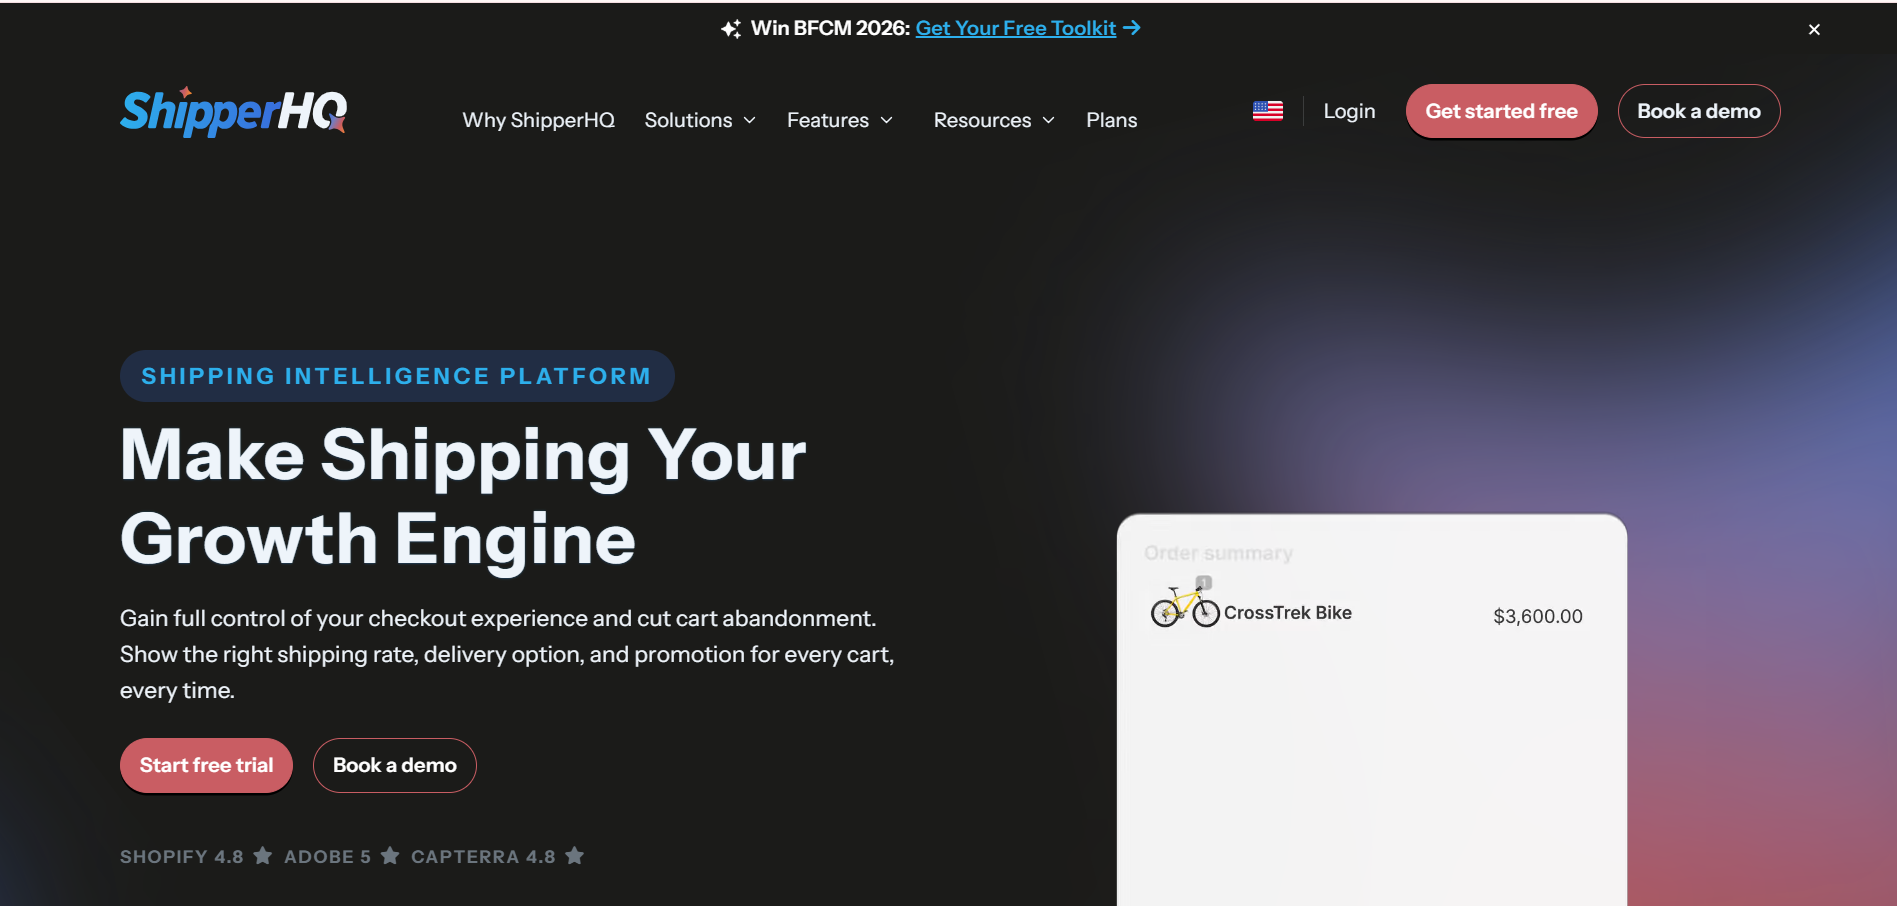Click the sparkle icon in the promo banner
The height and width of the screenshot is (906, 1897).
pyautogui.click(x=731, y=29)
